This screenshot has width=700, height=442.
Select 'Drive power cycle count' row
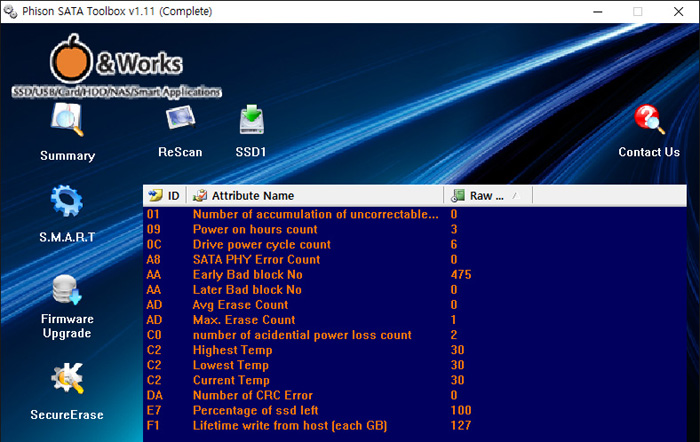click(x=415, y=245)
